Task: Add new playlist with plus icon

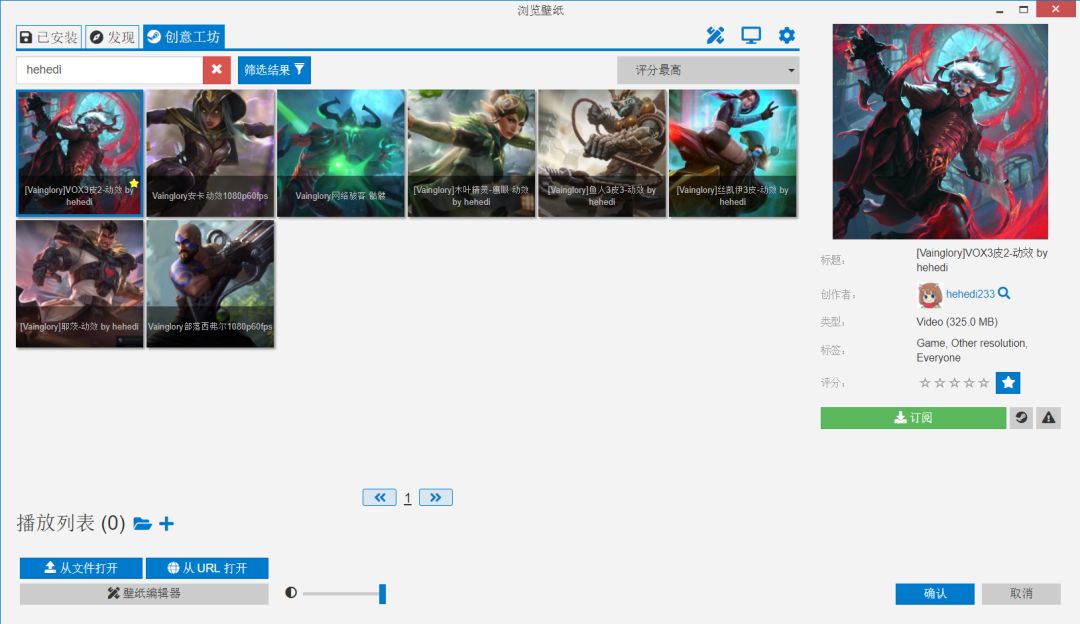Action: pyautogui.click(x=167, y=524)
